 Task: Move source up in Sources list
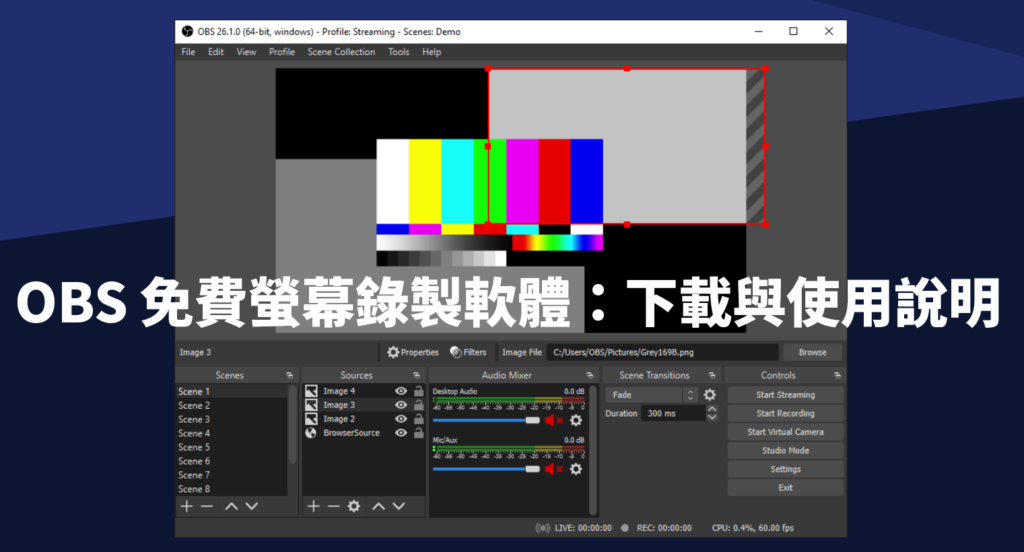click(378, 506)
